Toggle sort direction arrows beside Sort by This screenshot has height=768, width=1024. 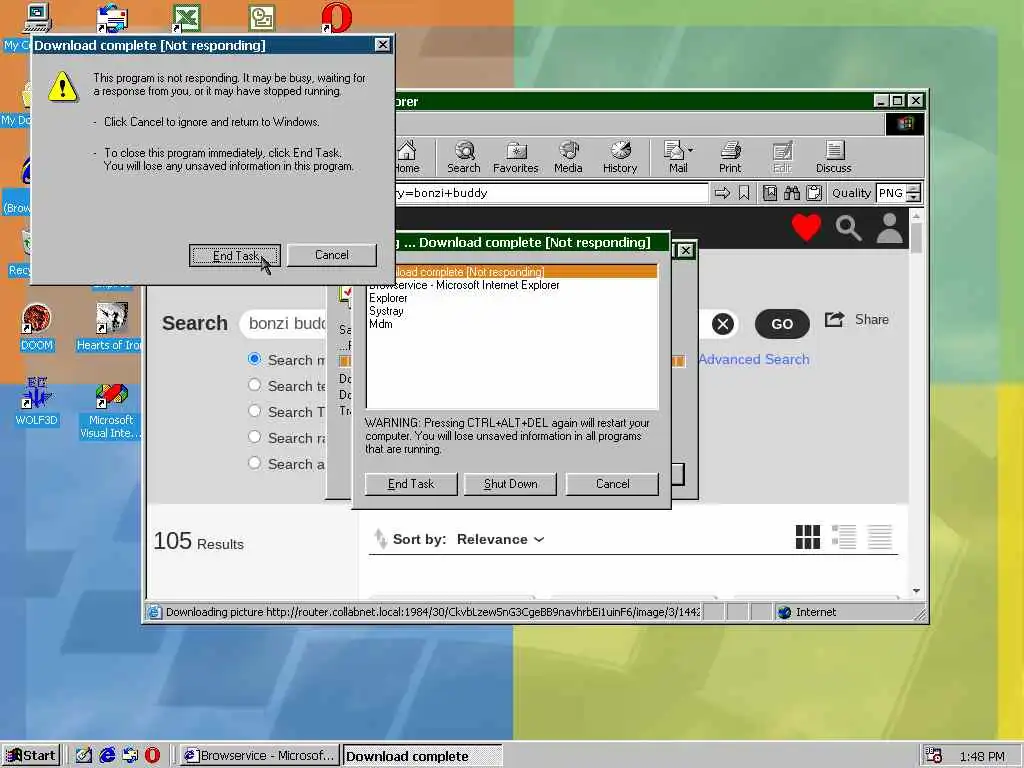380,539
